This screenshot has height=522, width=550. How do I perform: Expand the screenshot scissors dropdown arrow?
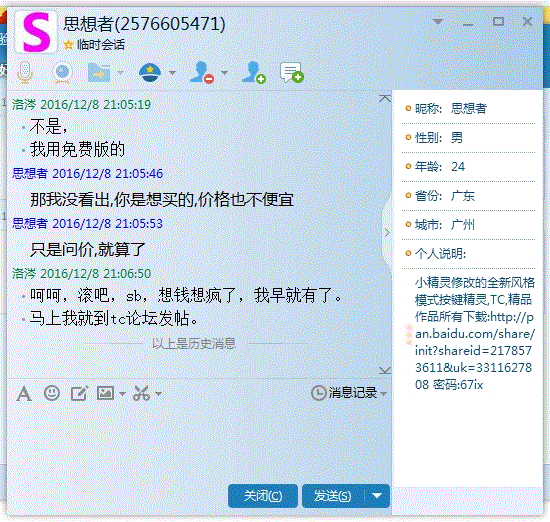(x=159, y=394)
